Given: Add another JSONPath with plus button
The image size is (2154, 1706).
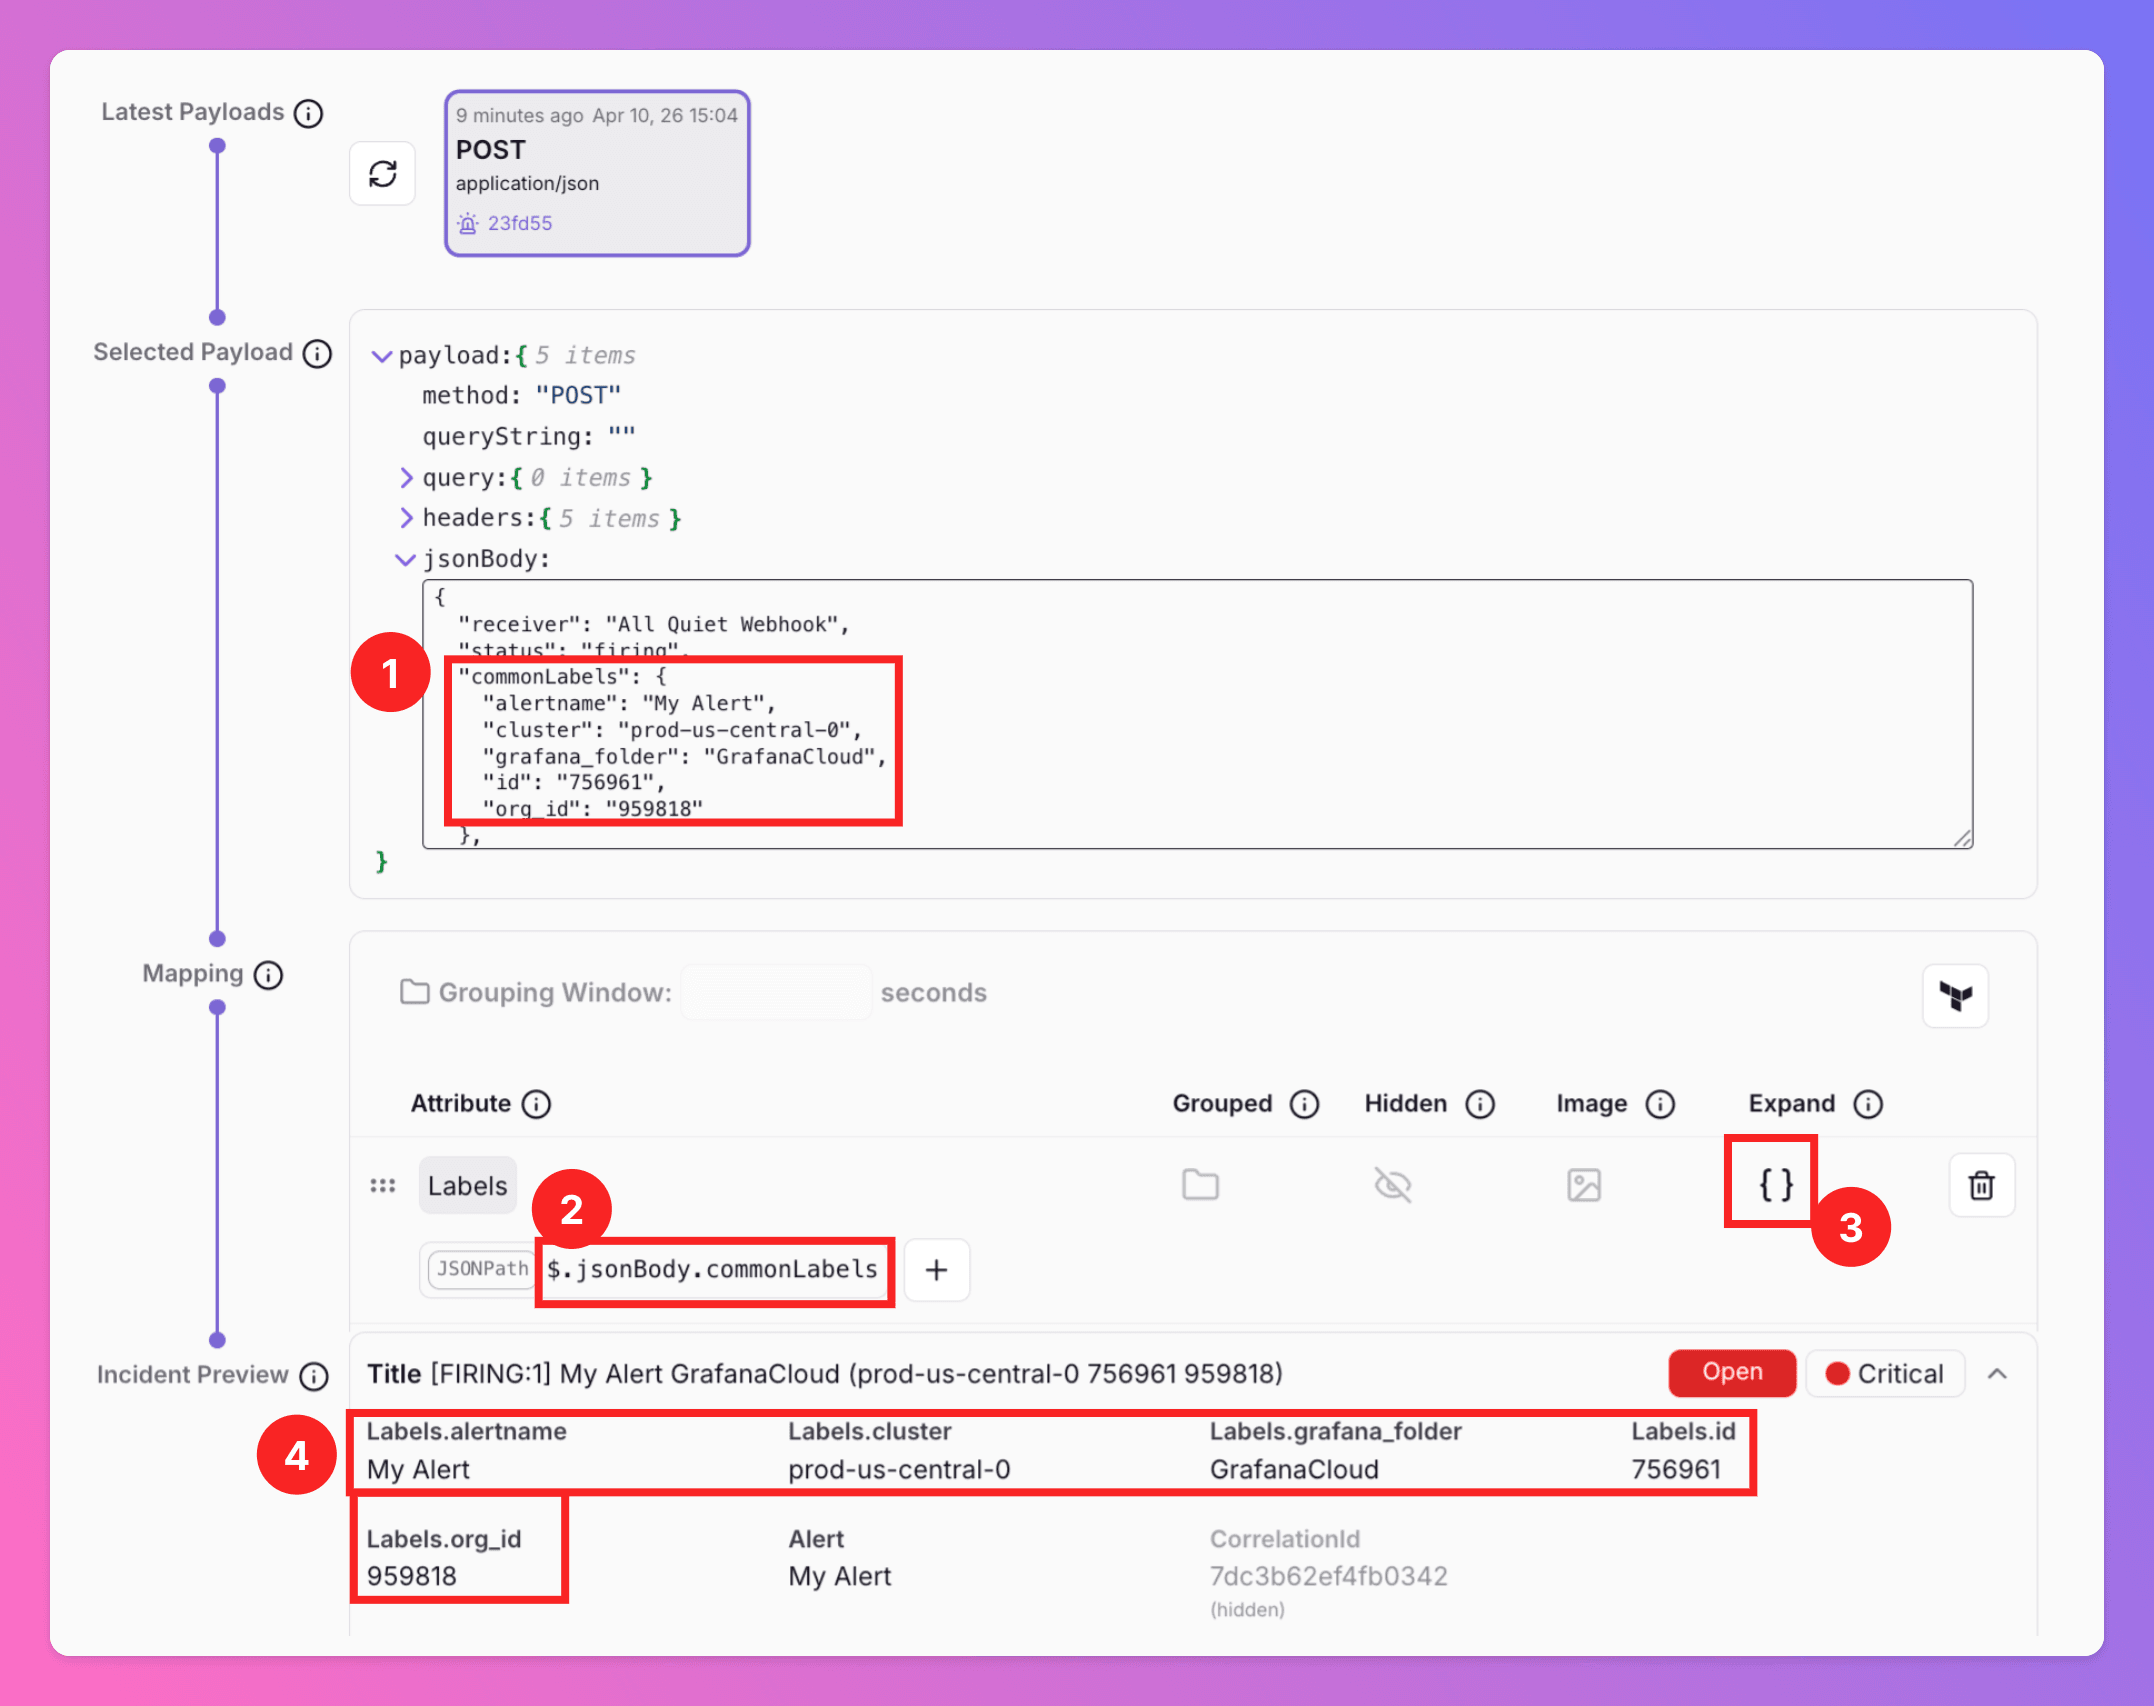Looking at the screenshot, I should click(936, 1270).
